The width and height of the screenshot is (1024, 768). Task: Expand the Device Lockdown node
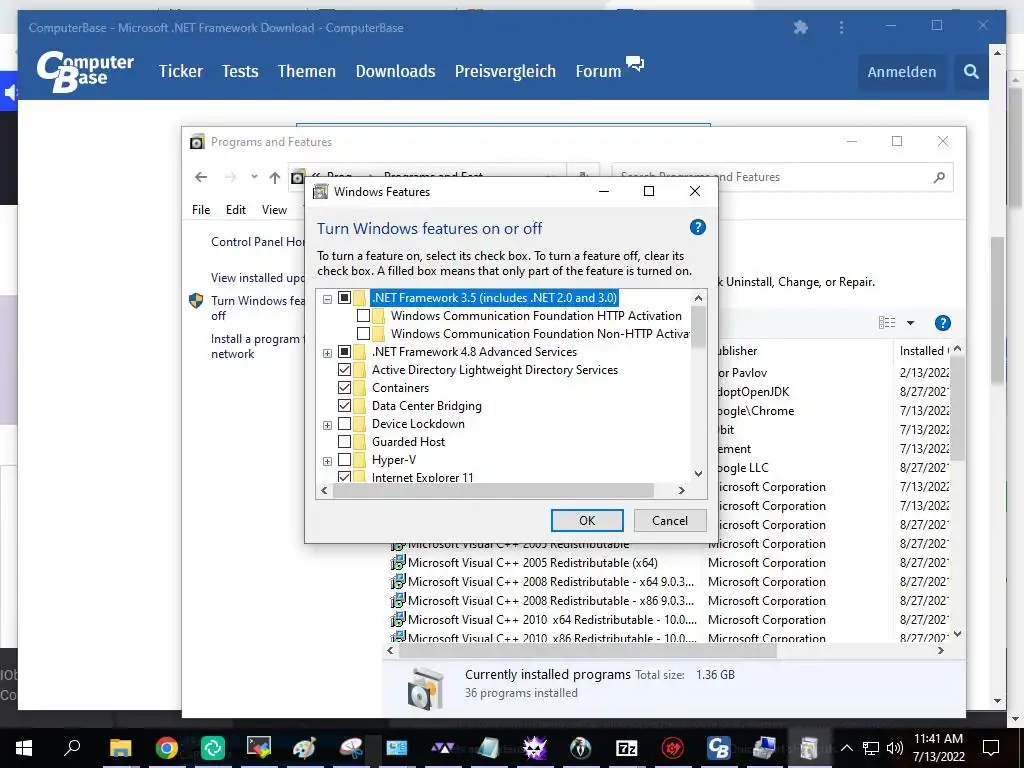click(x=327, y=425)
